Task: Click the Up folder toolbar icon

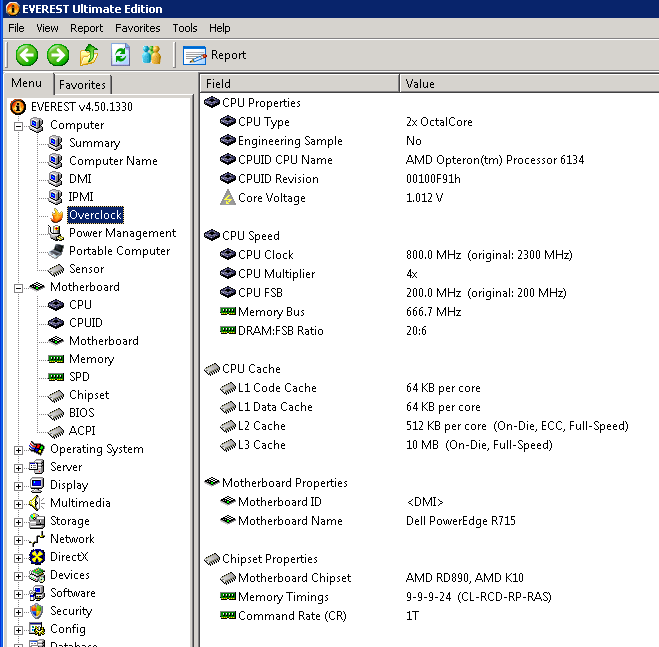Action: pos(89,55)
